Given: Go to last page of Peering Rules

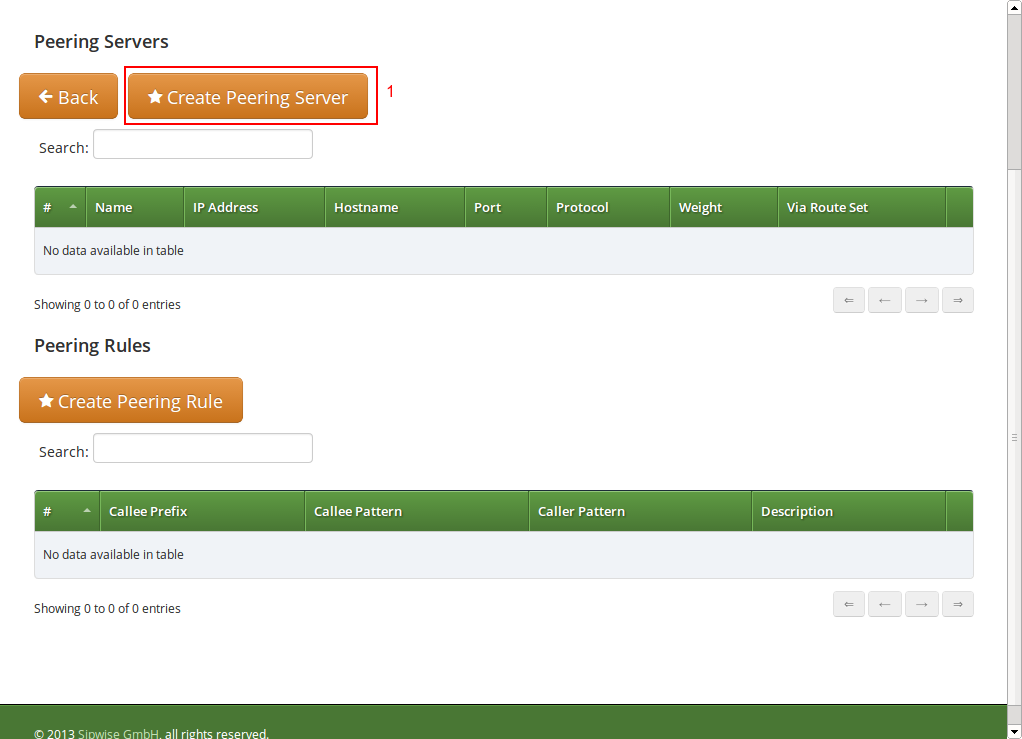Looking at the screenshot, I should tap(957, 604).
